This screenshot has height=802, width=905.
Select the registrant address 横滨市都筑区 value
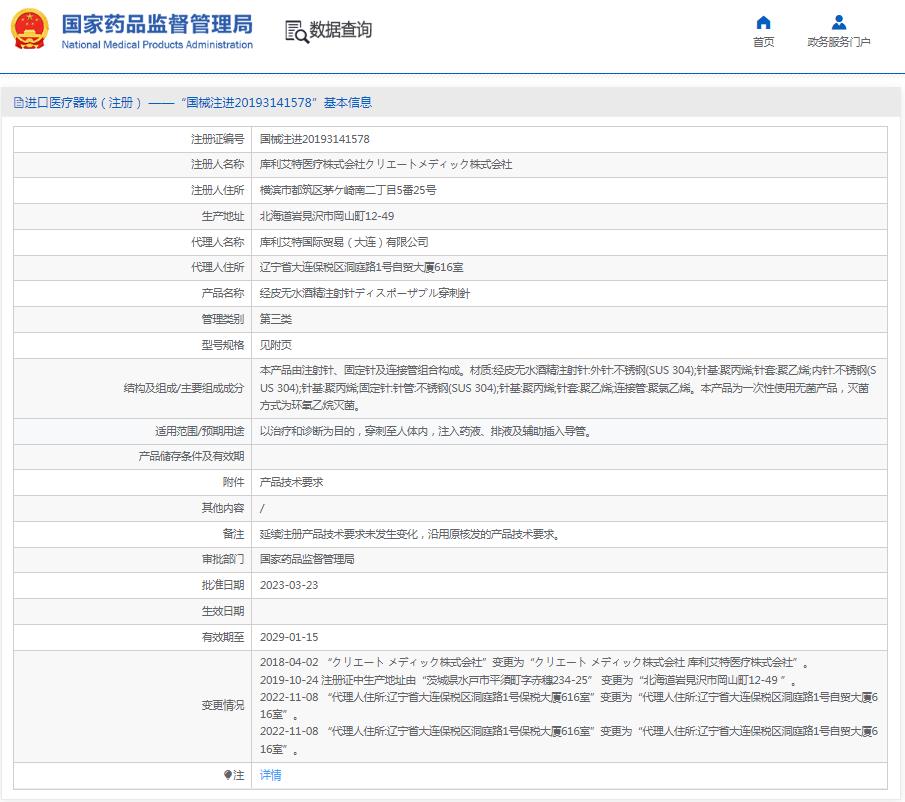(348, 190)
